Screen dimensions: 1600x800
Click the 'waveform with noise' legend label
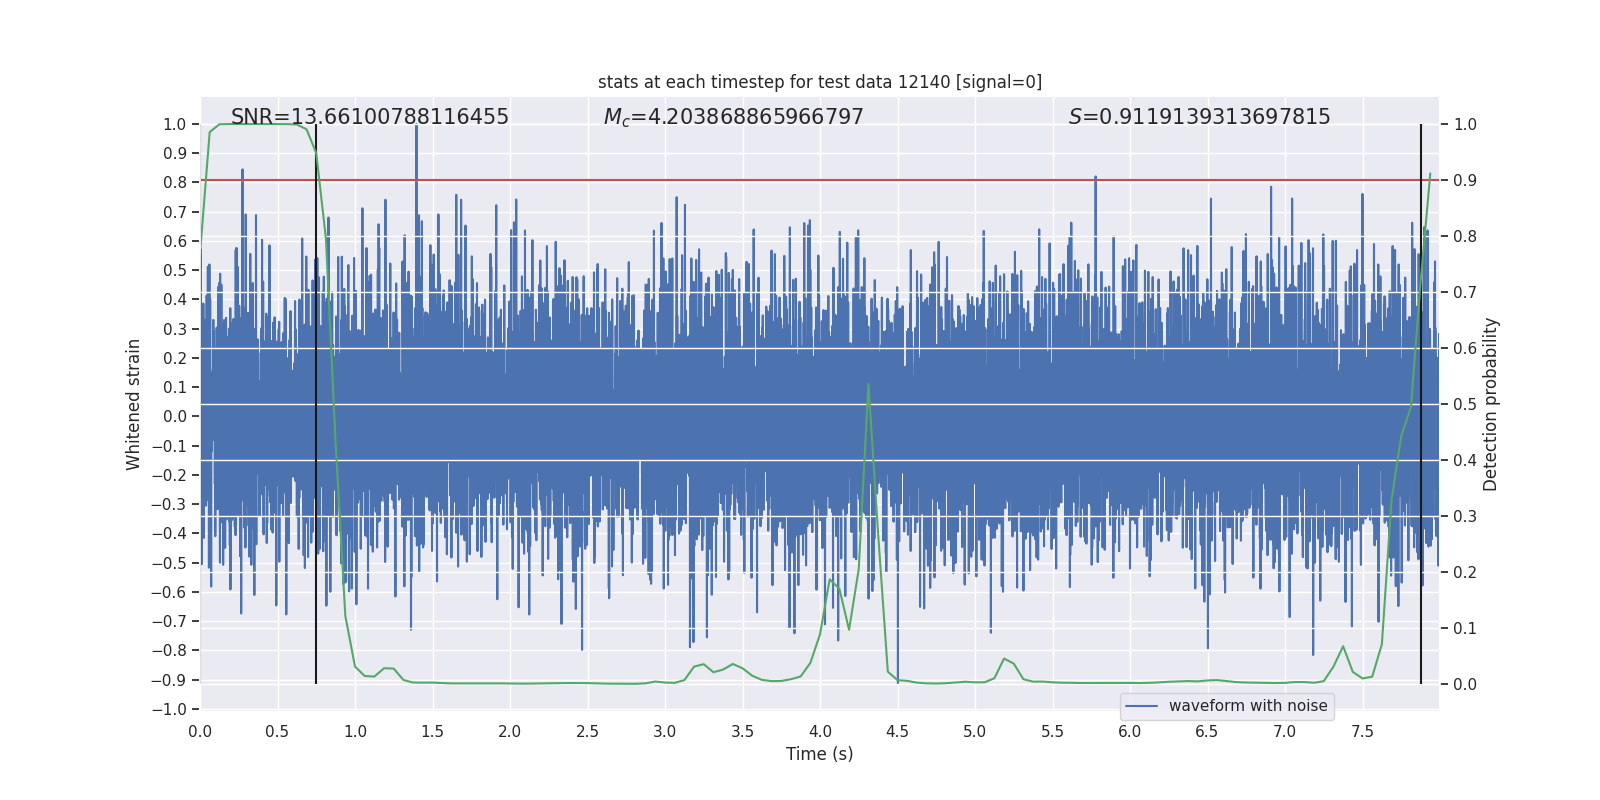(x=1247, y=706)
